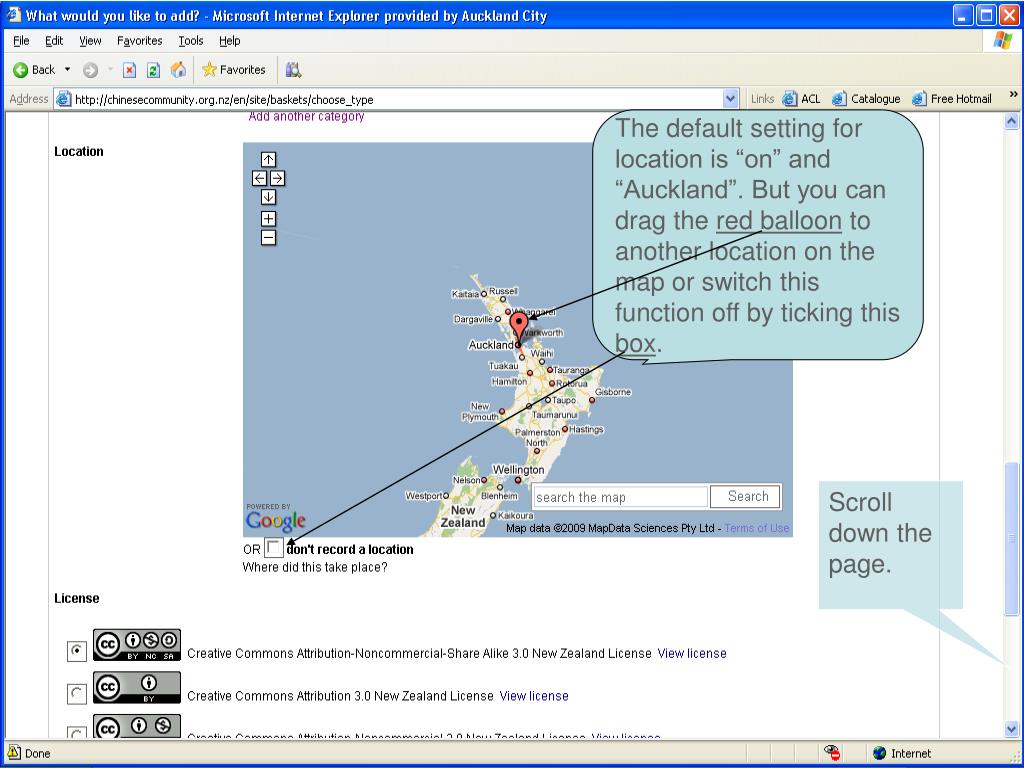Click the CC BY license badge
Screen dimensions: 1024x768
coord(136,688)
